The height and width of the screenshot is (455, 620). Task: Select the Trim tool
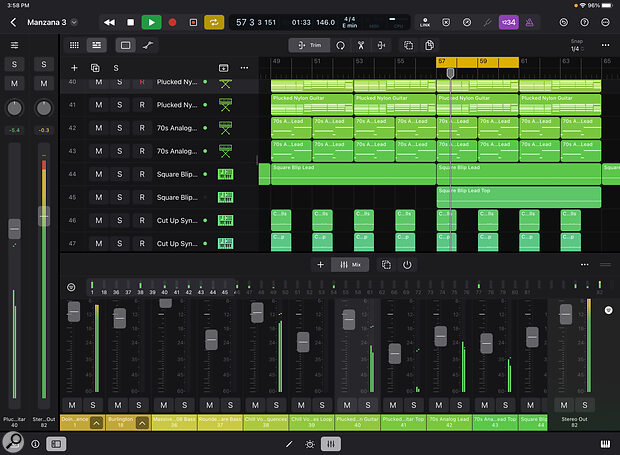point(310,45)
